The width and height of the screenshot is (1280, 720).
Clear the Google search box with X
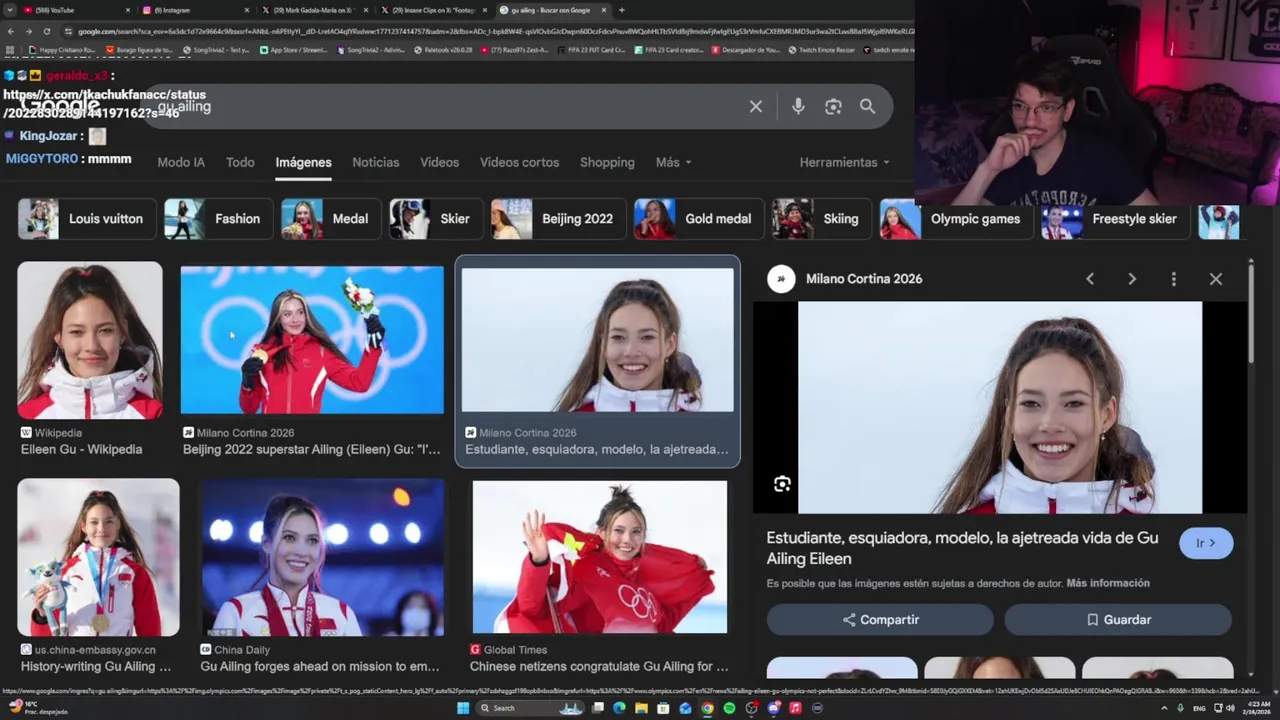point(756,107)
